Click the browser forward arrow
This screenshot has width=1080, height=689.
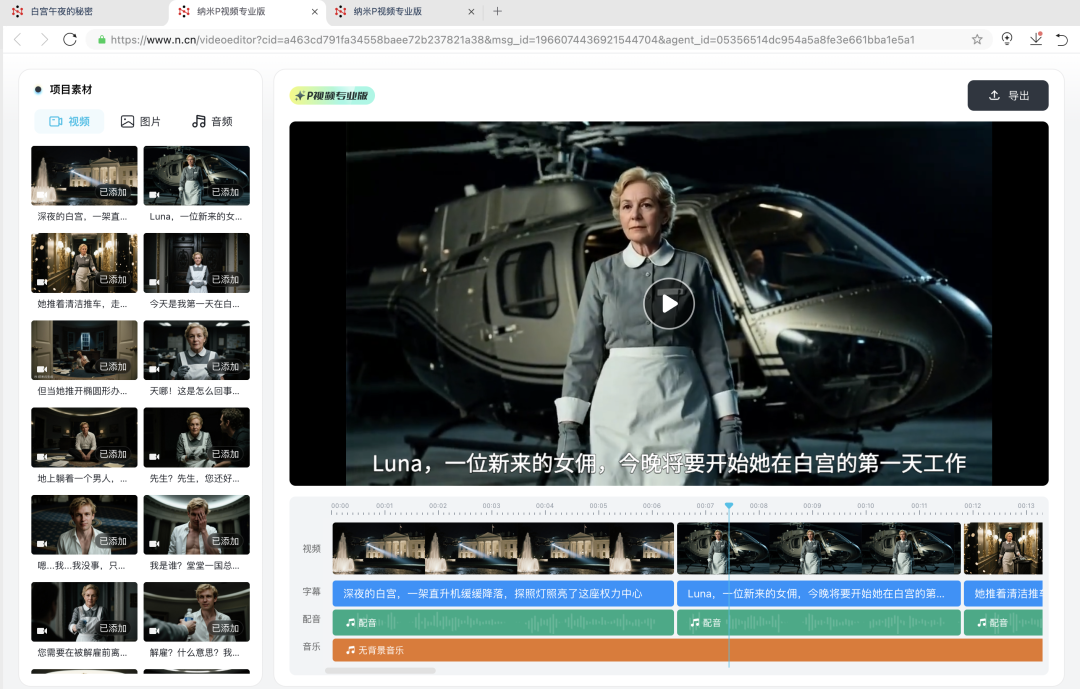44,39
